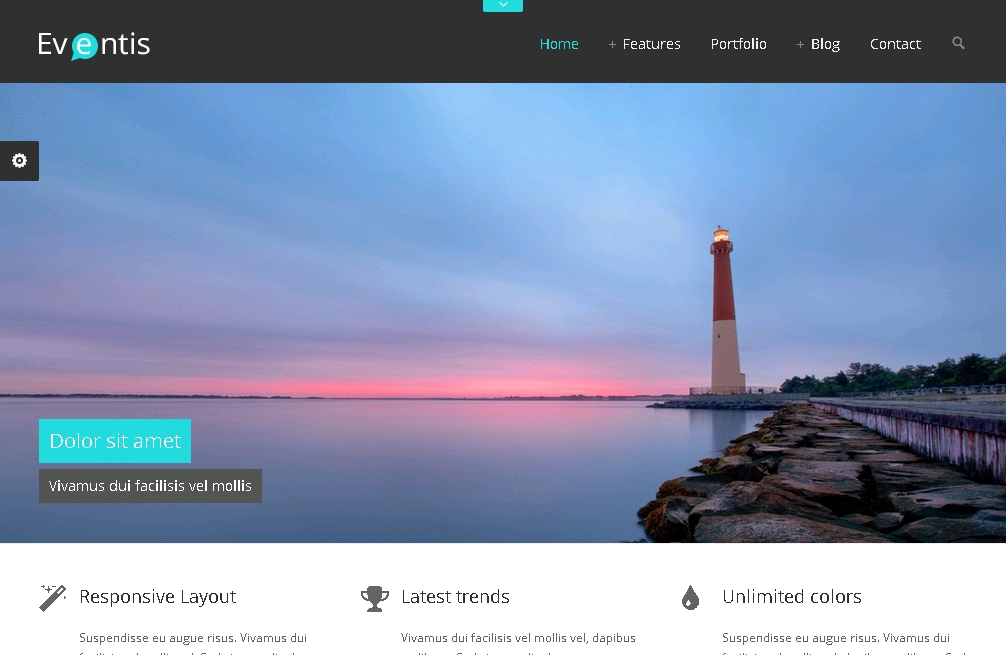Click the water droplet icon

pos(690,598)
